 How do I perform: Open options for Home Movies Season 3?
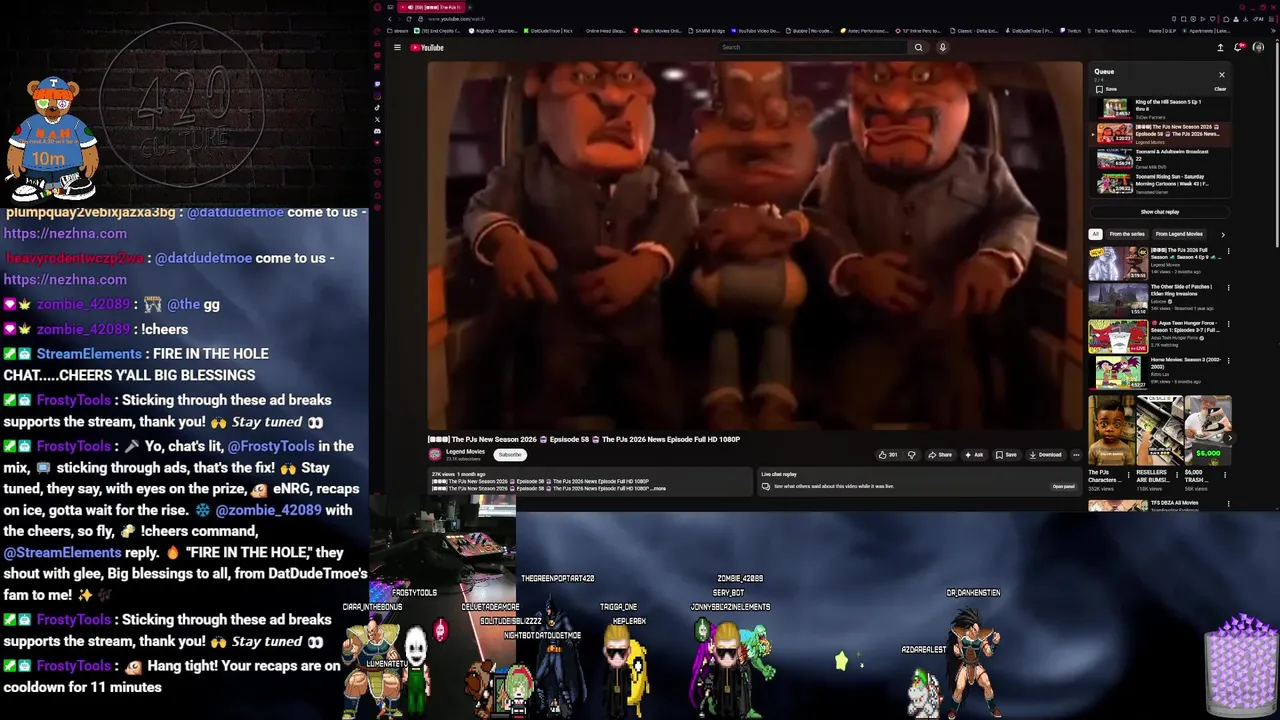(1228, 361)
